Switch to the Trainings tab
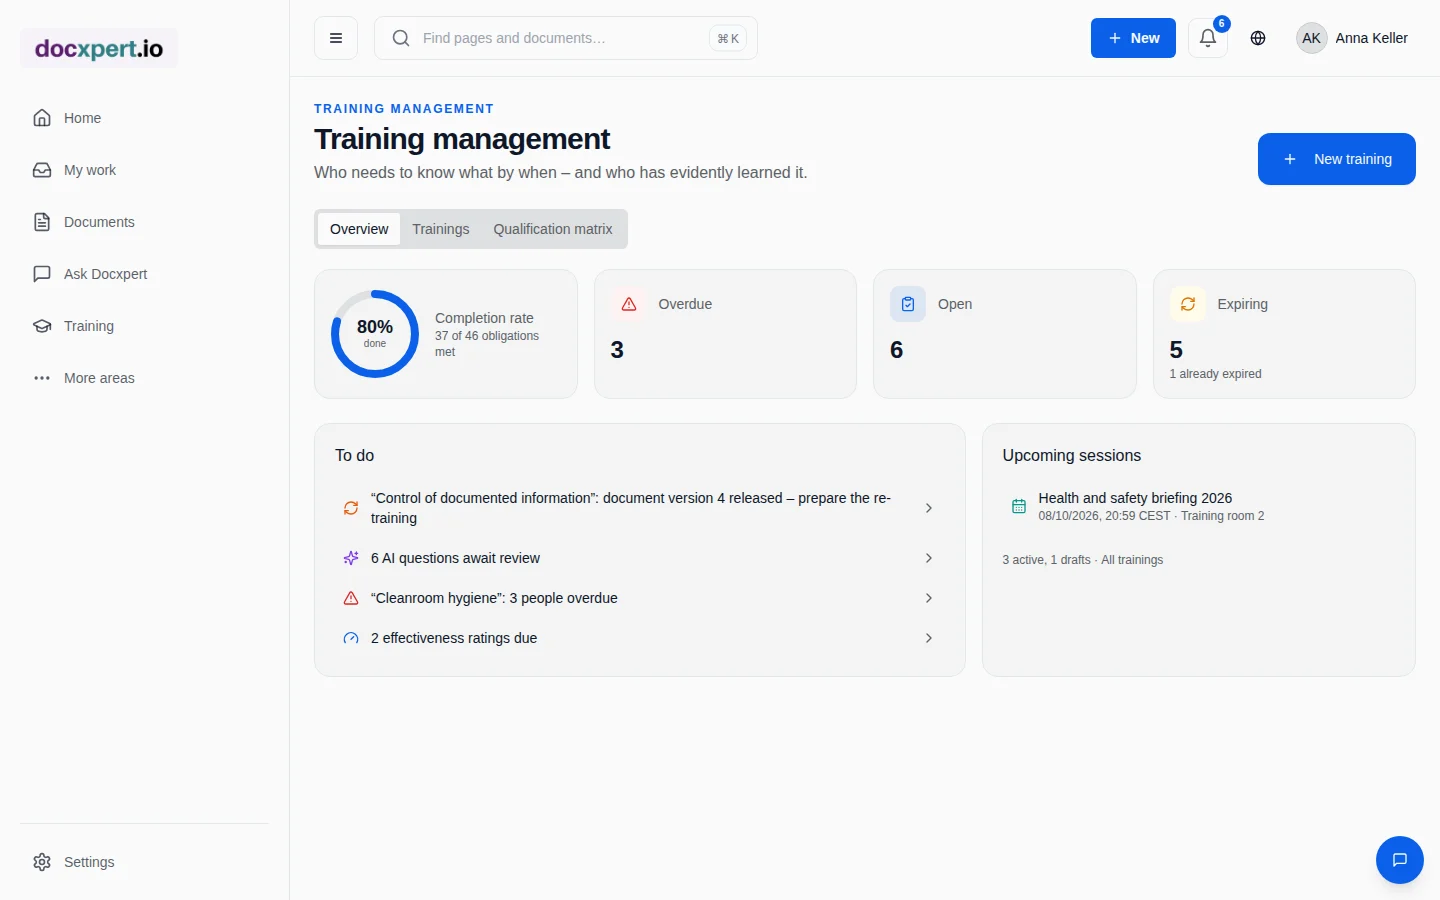This screenshot has height=900, width=1440. click(441, 229)
